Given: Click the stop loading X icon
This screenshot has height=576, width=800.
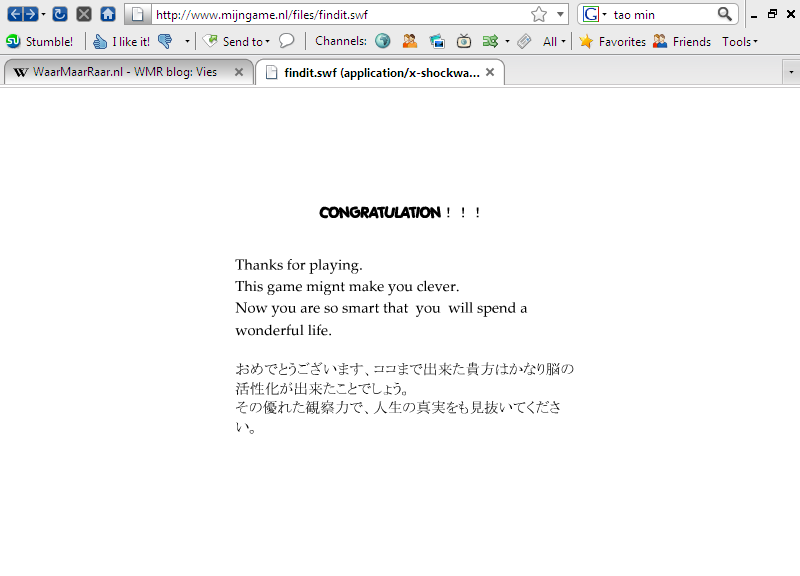Looking at the screenshot, I should point(84,14).
